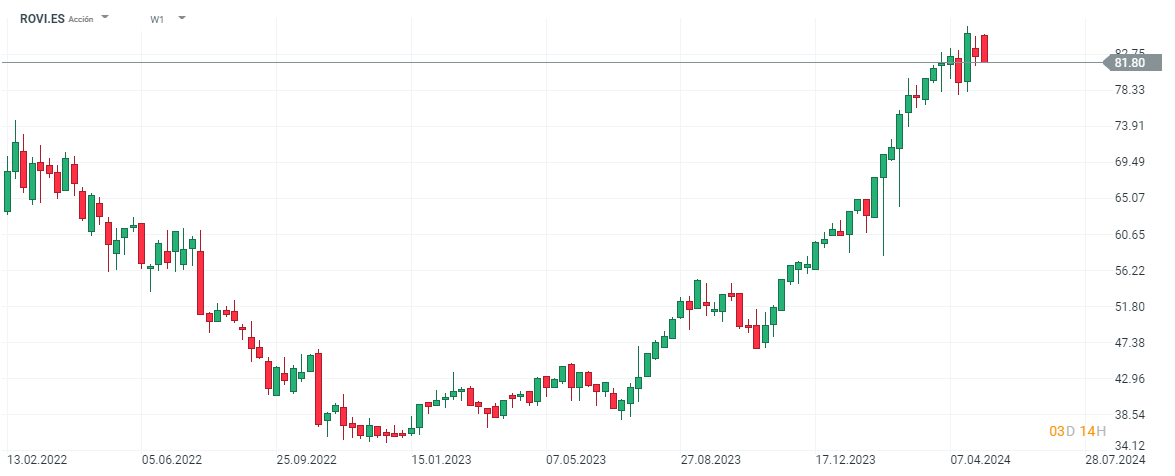Select the 15.01.2023 time axis marker
This screenshot has width=1175, height=476.
pyautogui.click(x=441, y=460)
